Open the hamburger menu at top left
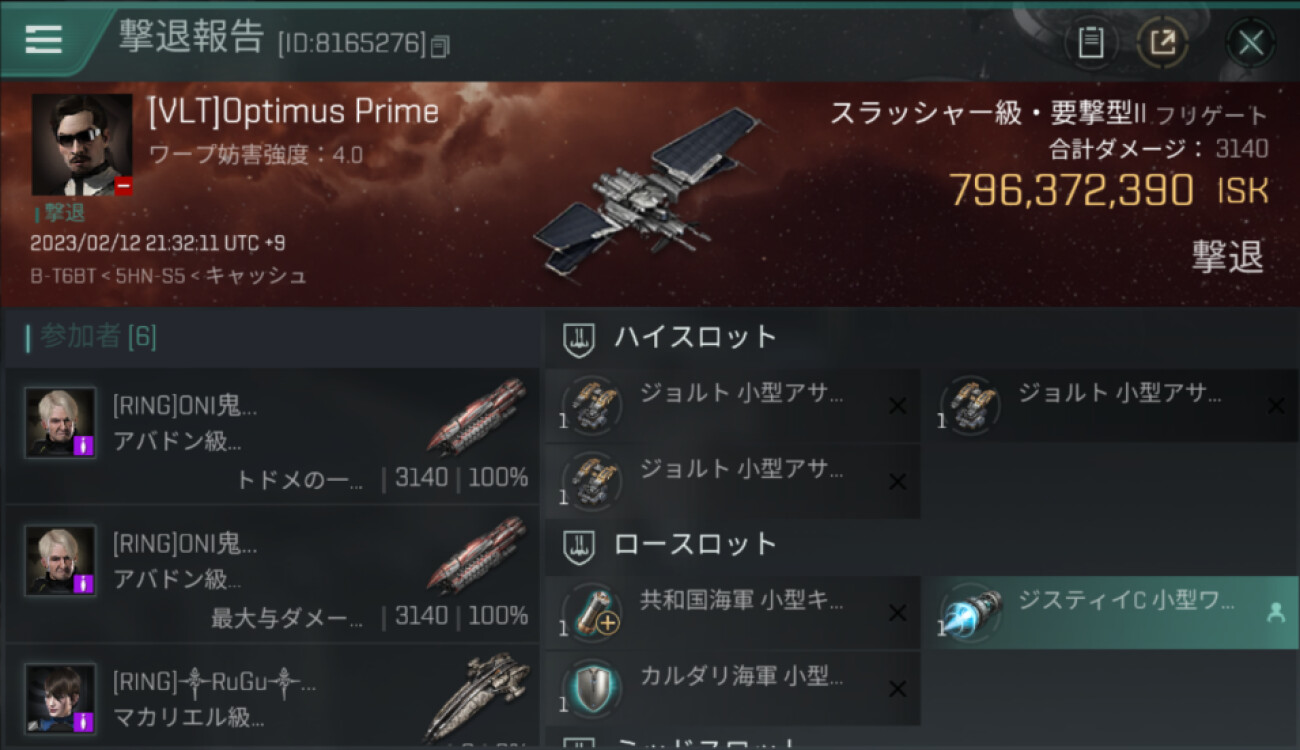The width and height of the screenshot is (1300, 750). [44, 40]
